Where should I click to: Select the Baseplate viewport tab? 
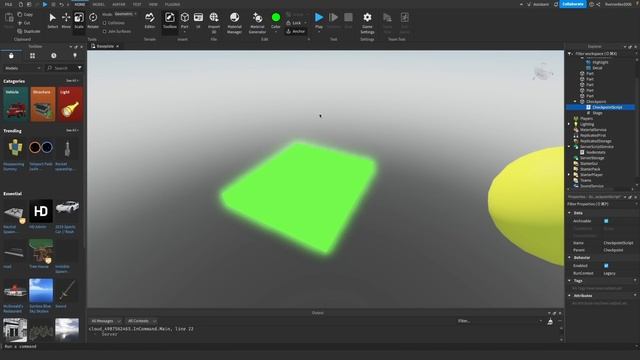[x=105, y=46]
